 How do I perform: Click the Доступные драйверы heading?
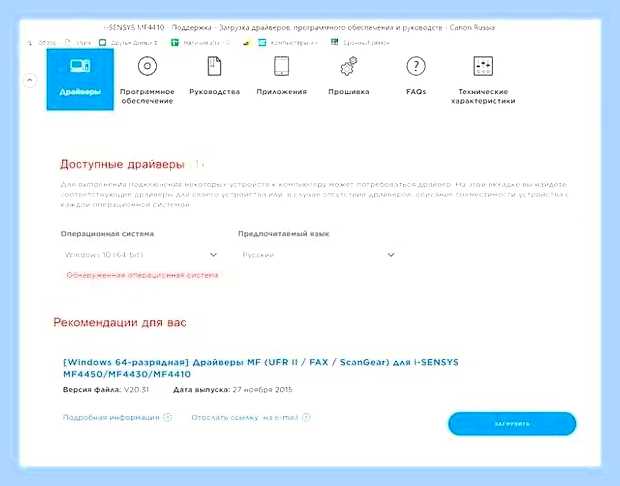[x=122, y=164]
